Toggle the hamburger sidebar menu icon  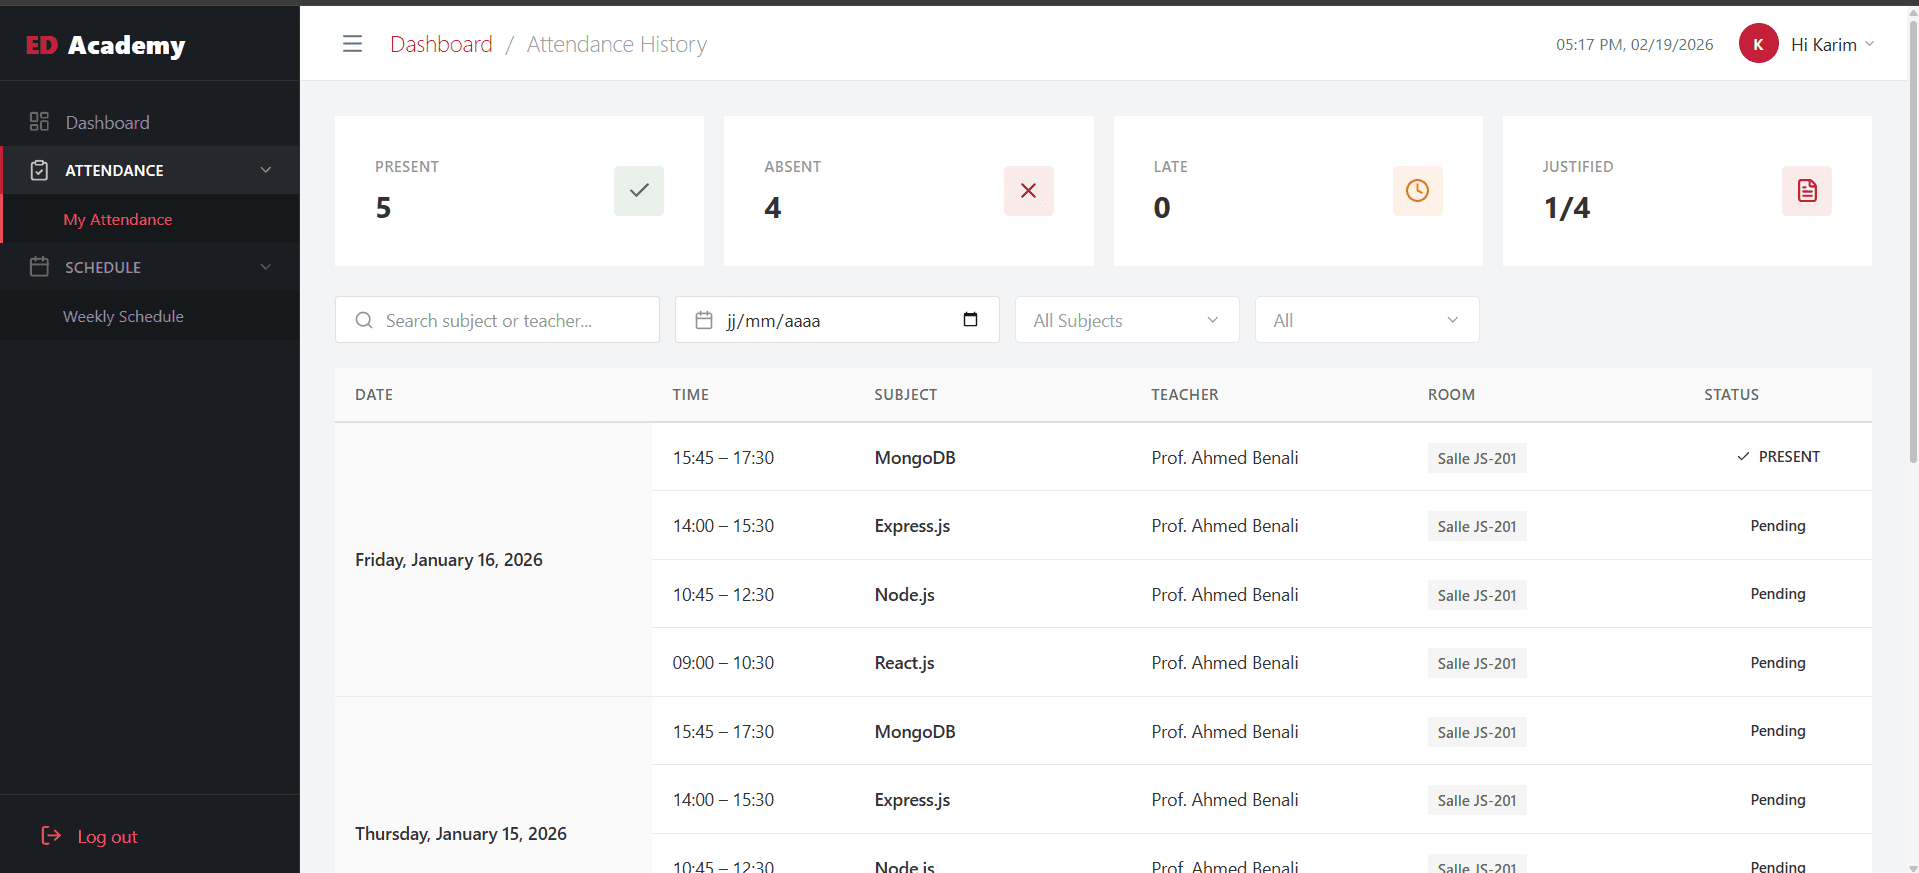click(352, 44)
